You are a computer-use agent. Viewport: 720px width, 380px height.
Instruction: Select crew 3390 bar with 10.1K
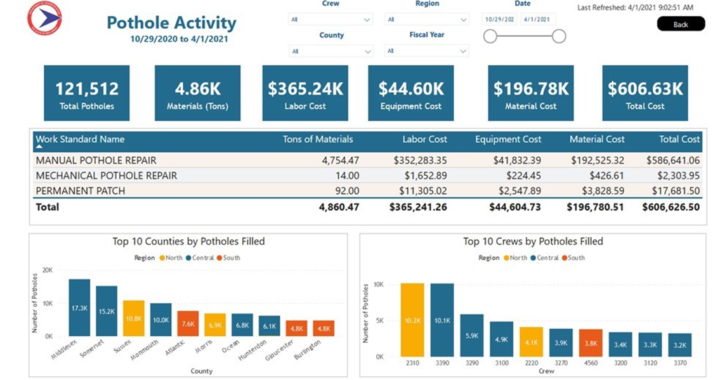[x=442, y=320]
